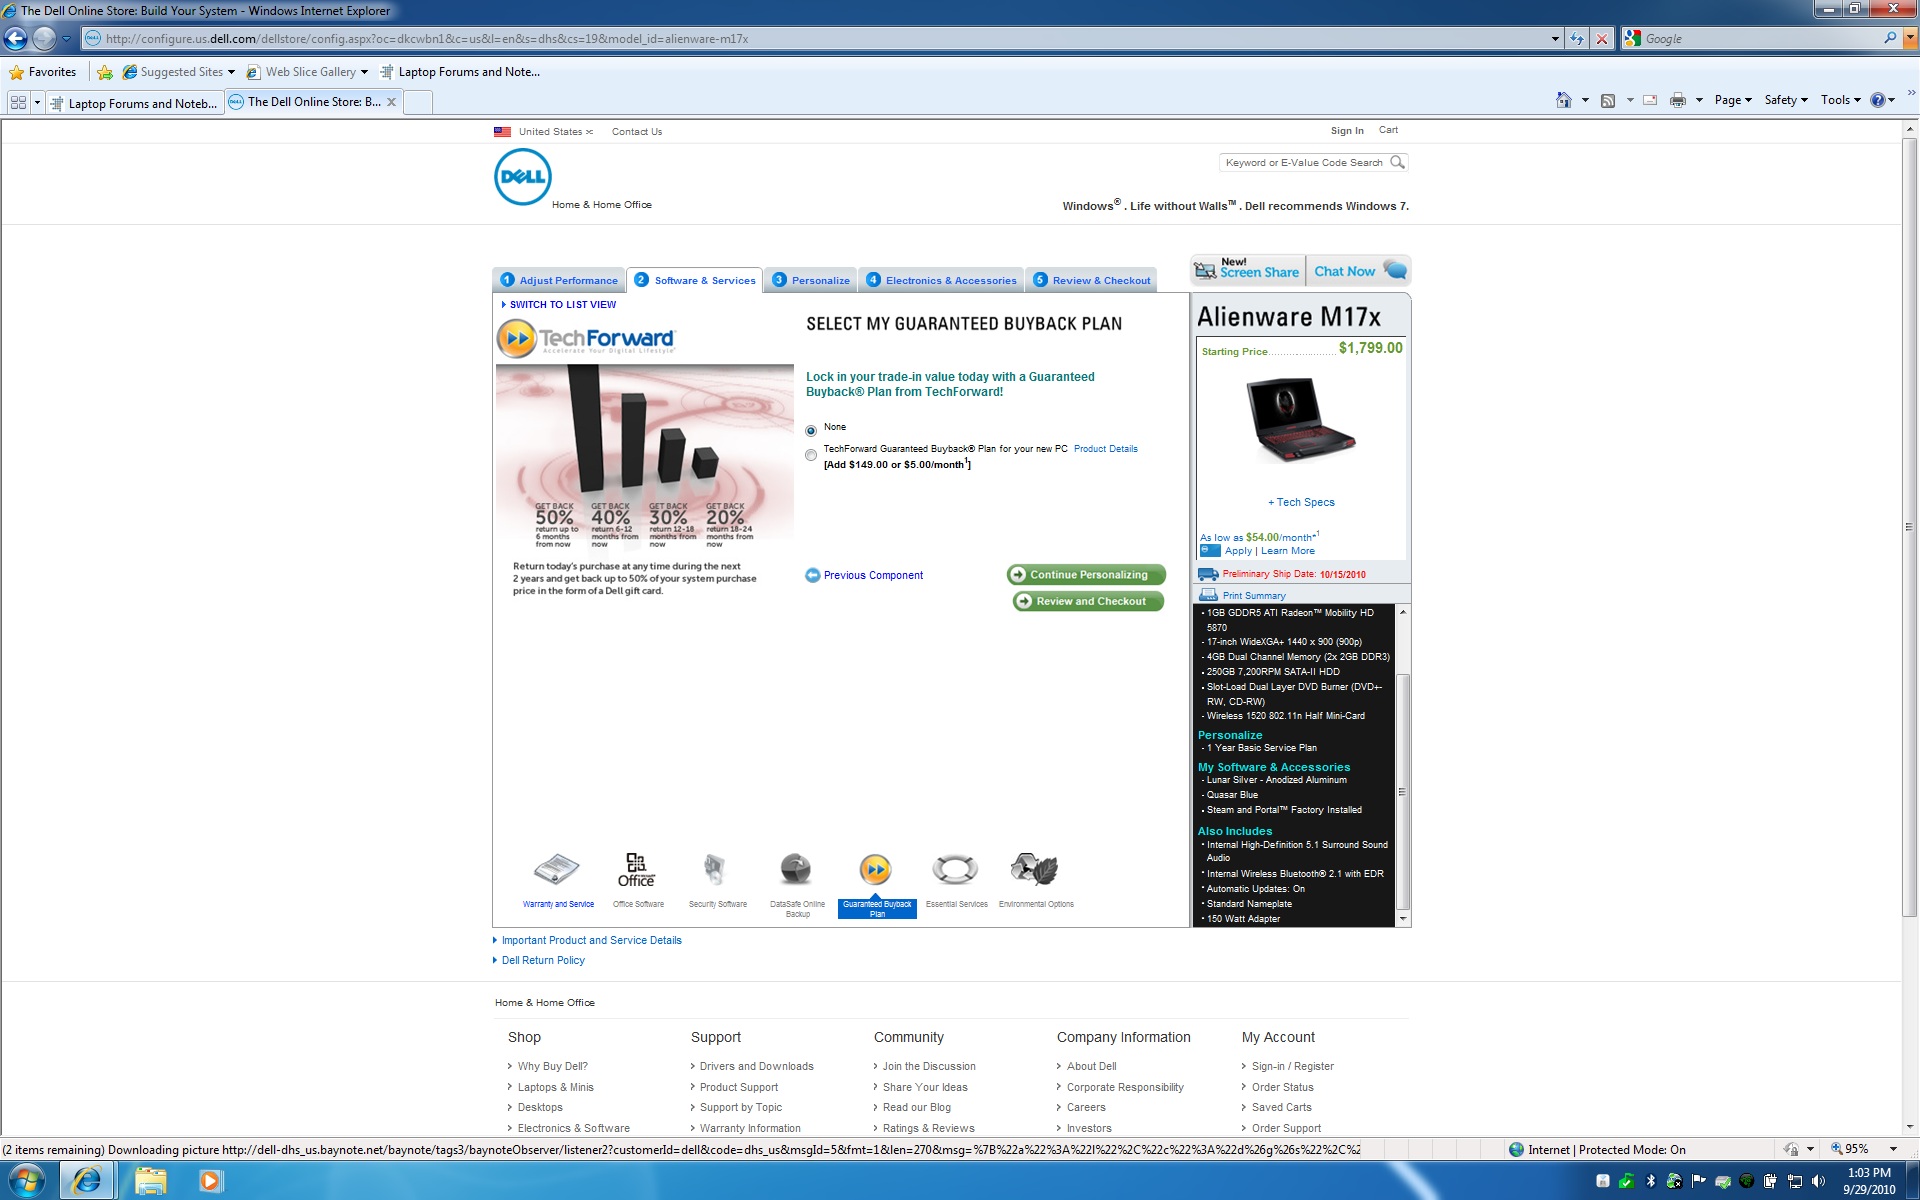The image size is (1920, 1200).
Task: Click the taskbar volume speaker icon
Action: pos(1819,1181)
